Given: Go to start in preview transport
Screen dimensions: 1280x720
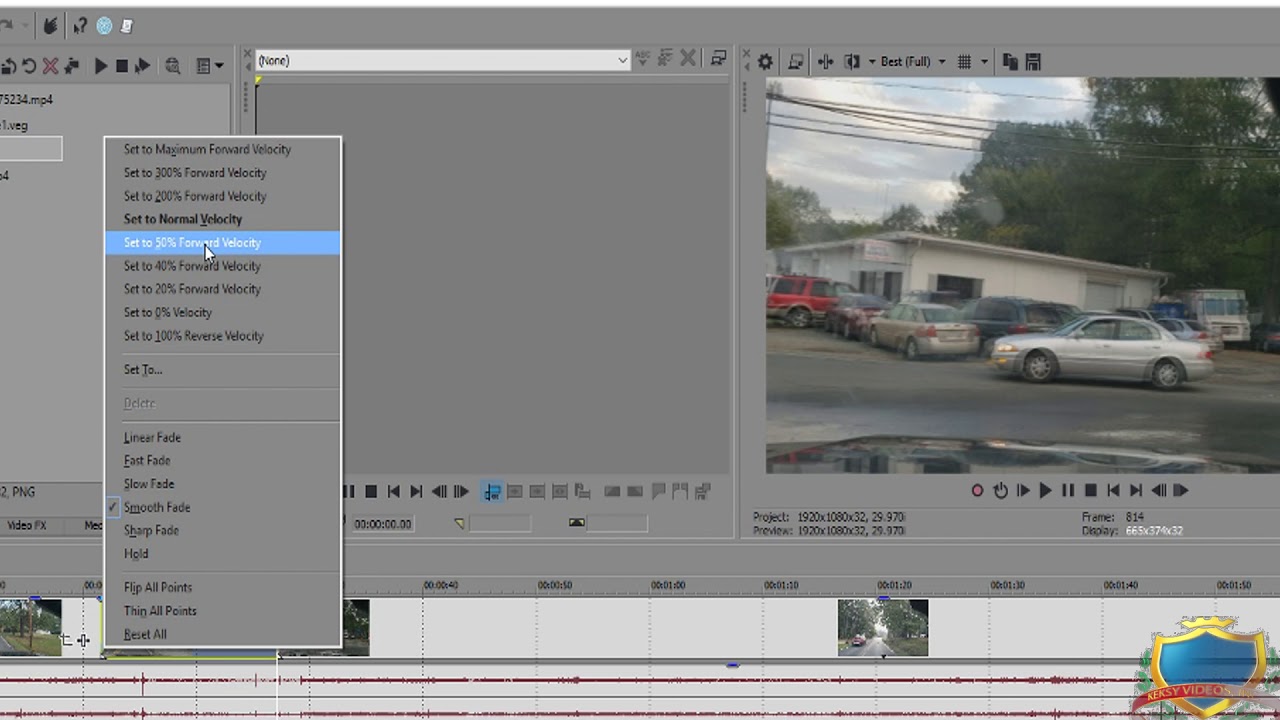Looking at the screenshot, I should tap(1113, 490).
